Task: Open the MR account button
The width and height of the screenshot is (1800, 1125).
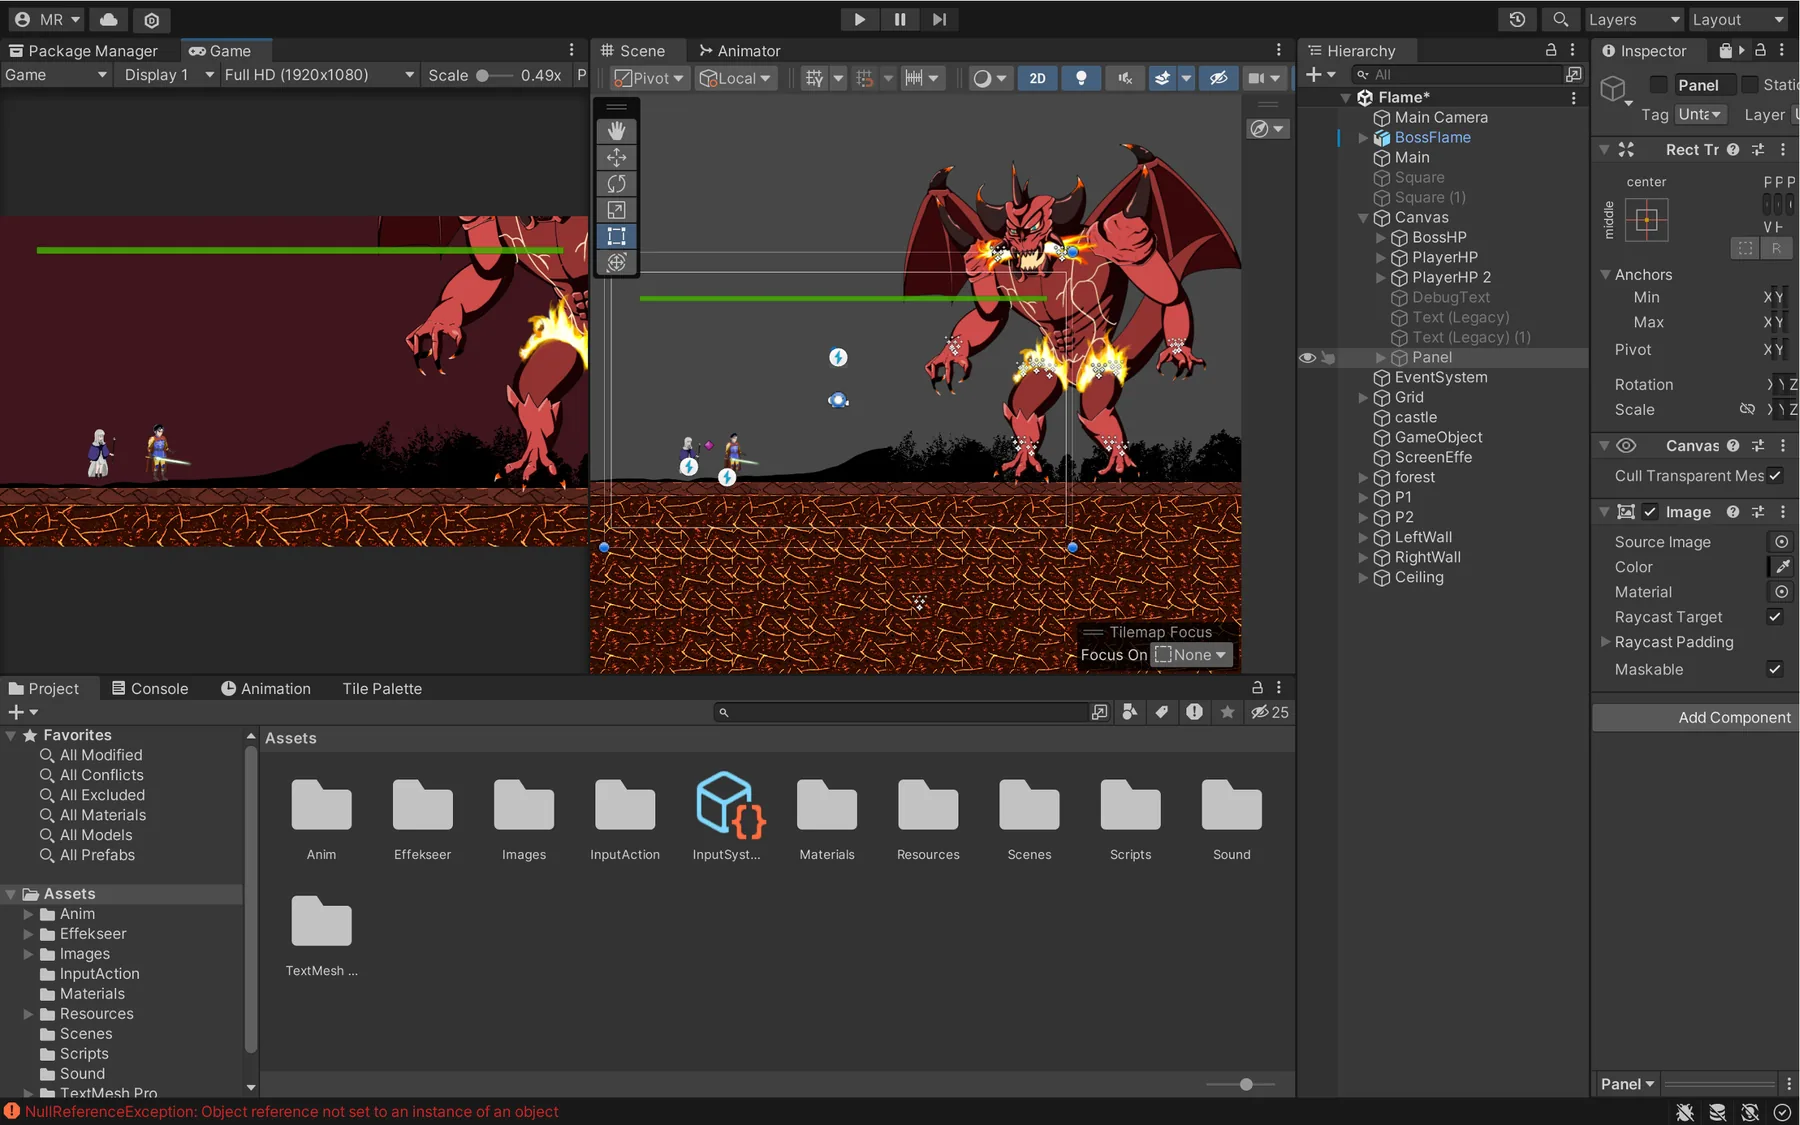Action: 47,19
